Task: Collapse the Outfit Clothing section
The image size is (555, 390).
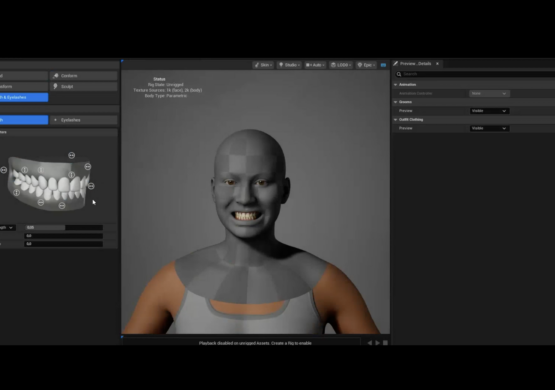Action: 395,120
